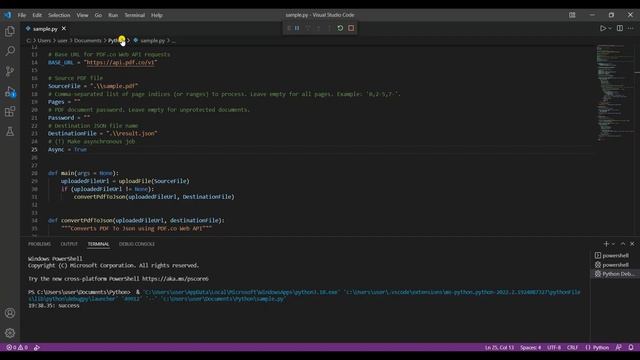Select the first powershell terminal entry

pyautogui.click(x=615, y=256)
